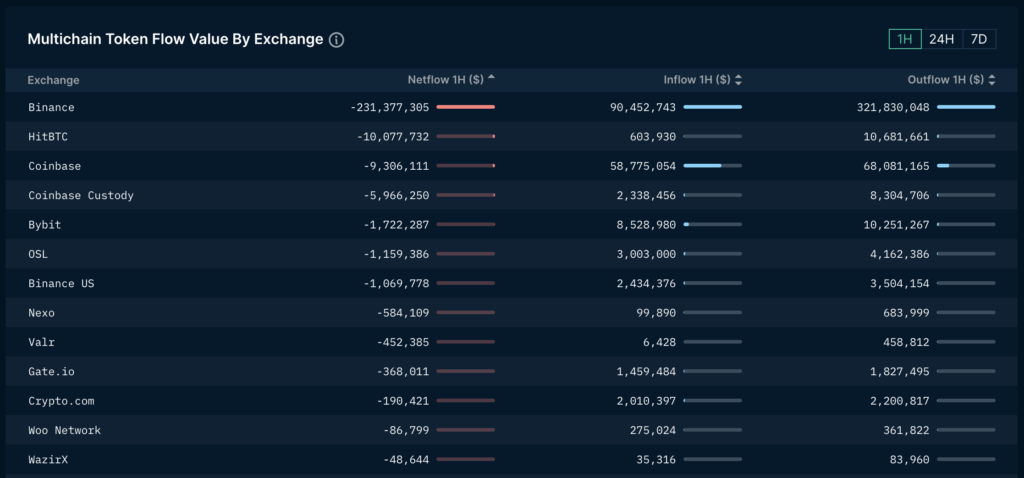Click Binance inflow value 90,452,743
Viewport: 1024px width, 478px height.
pos(643,107)
